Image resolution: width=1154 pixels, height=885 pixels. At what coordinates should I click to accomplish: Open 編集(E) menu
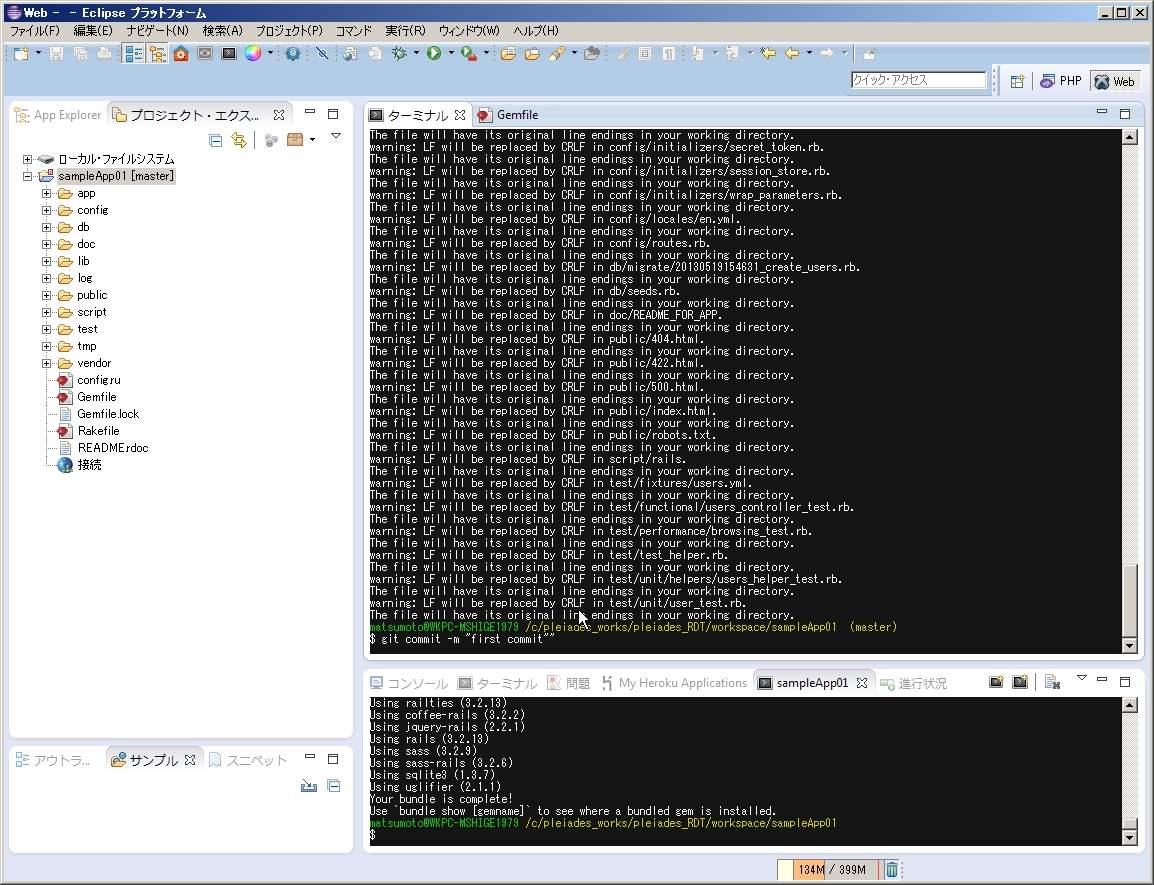tap(93, 31)
